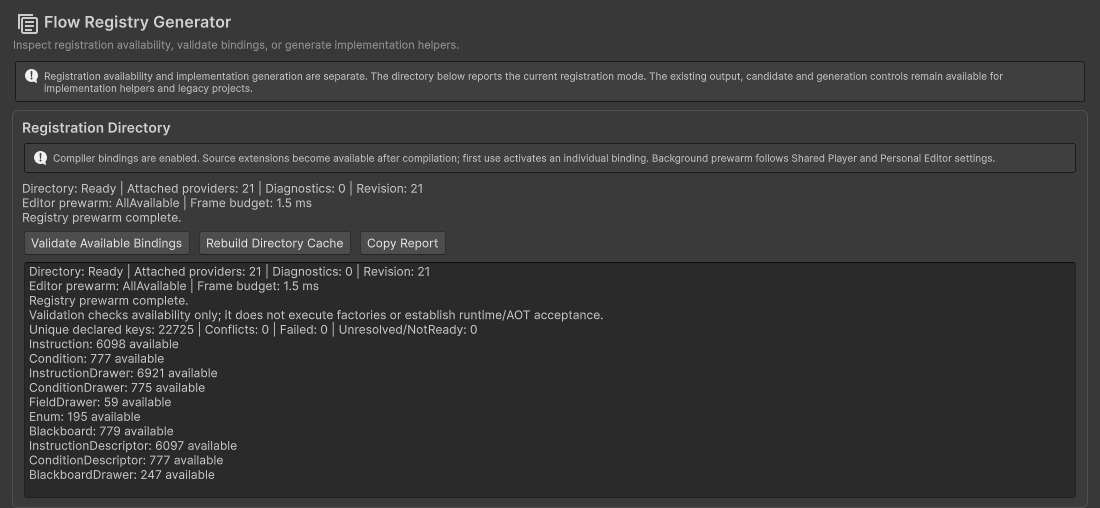Select 'BlackboardDrawer: 247 available' line
The image size is (1100, 508).
pyautogui.click(x=122, y=475)
